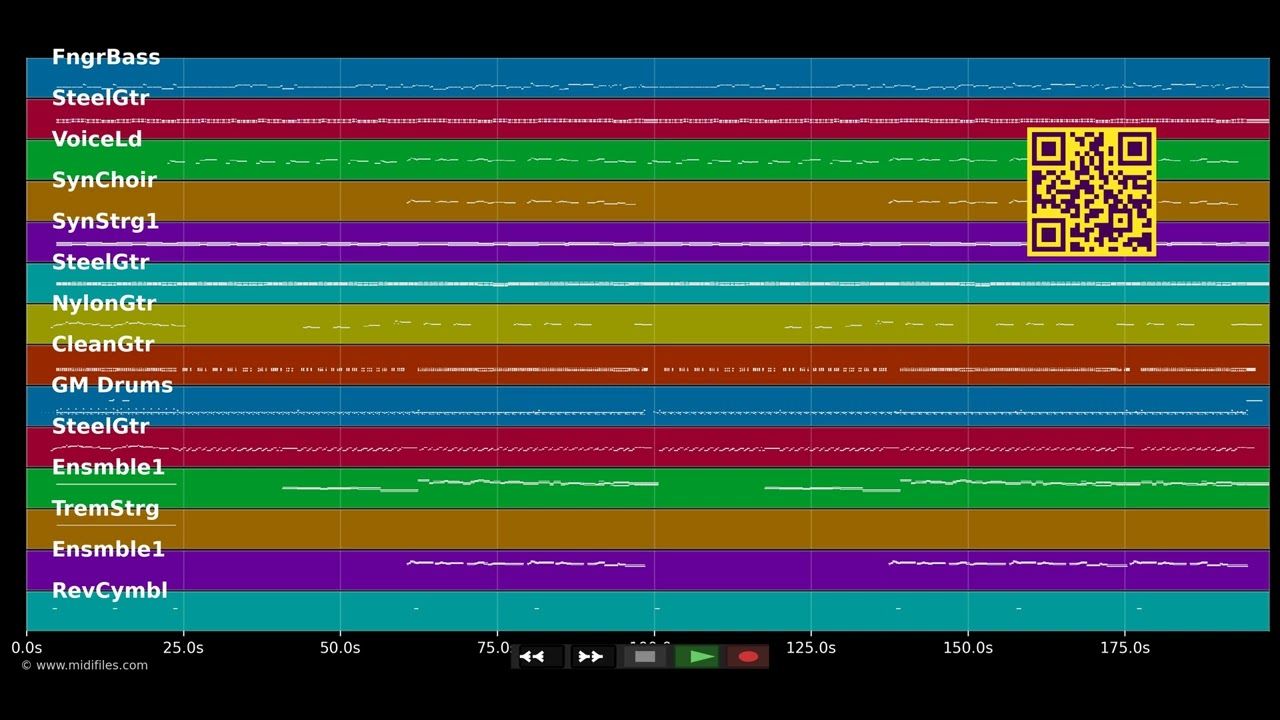Select the GM Drums track label
Image resolution: width=1280 pixels, height=720 pixels.
pyautogui.click(x=112, y=385)
